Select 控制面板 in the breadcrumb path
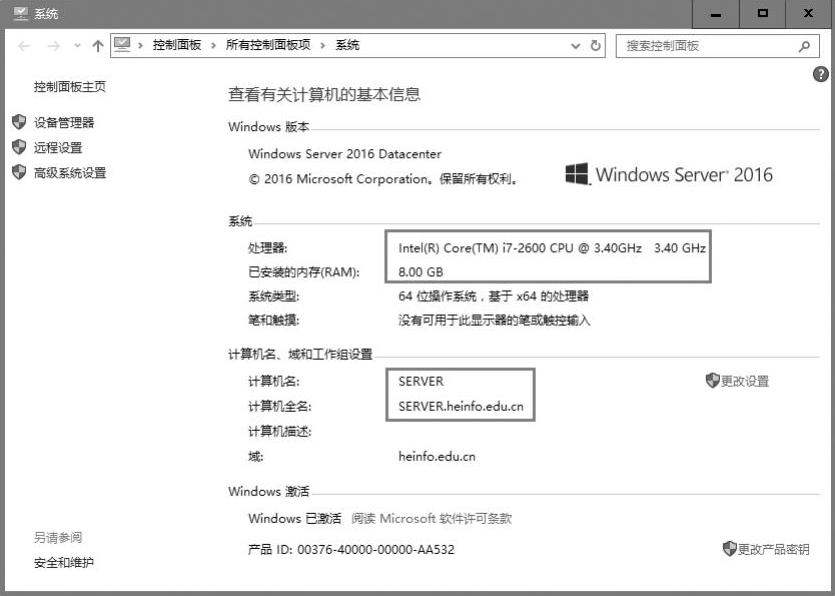Viewport: 835px width, 596px height. 177,45
